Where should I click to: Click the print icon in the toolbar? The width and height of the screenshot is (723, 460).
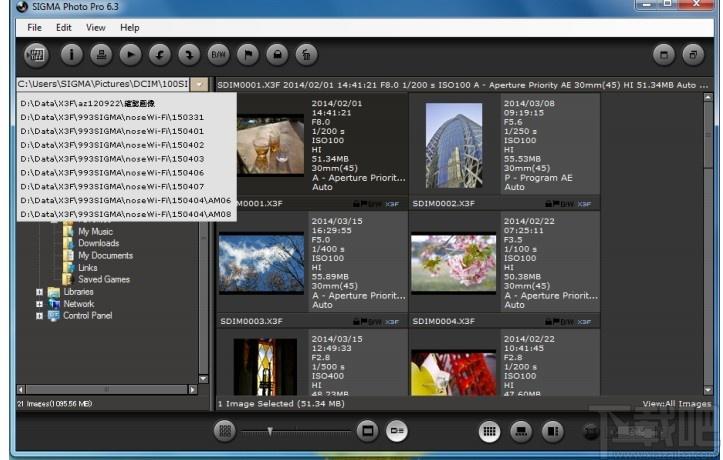[101, 55]
